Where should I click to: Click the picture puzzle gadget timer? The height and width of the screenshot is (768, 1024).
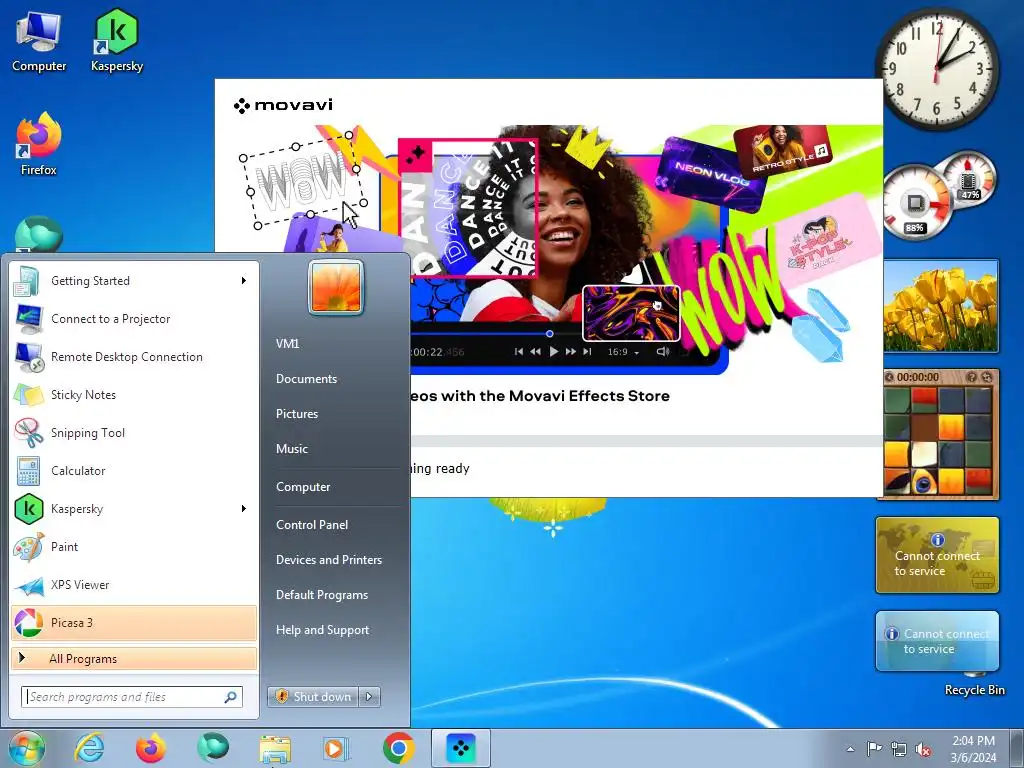pyautogui.click(x=918, y=377)
